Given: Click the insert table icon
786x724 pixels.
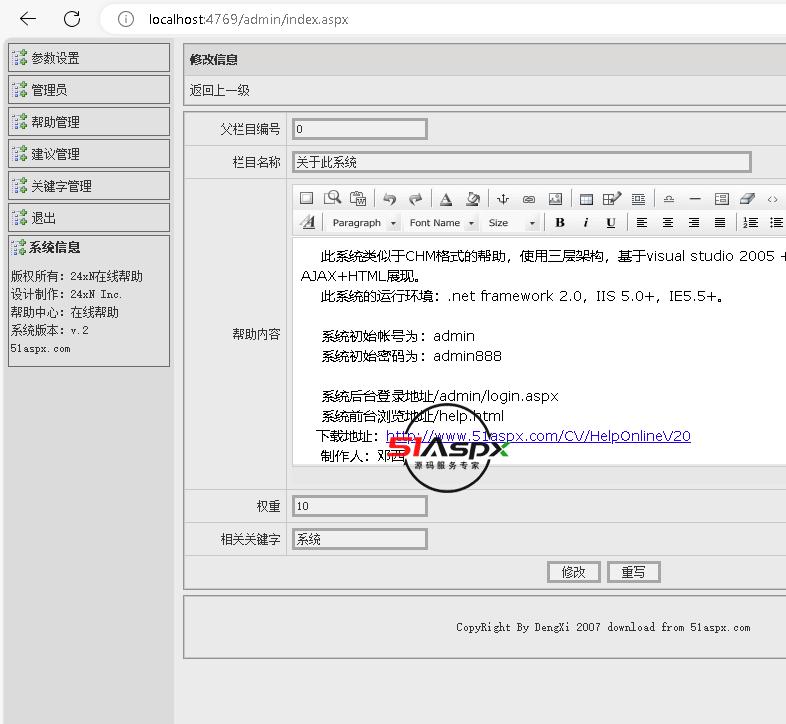Looking at the screenshot, I should [x=586, y=199].
